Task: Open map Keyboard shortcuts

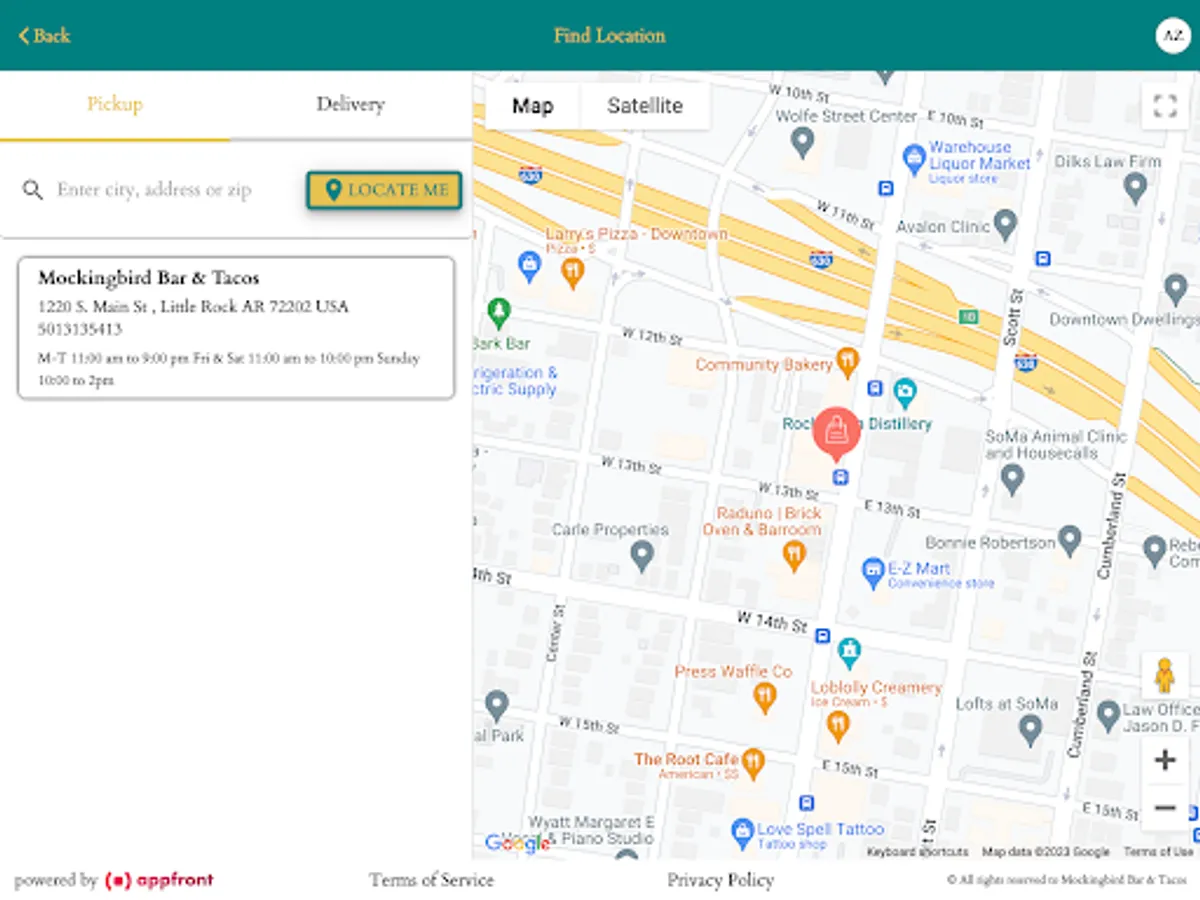Action: 917,852
